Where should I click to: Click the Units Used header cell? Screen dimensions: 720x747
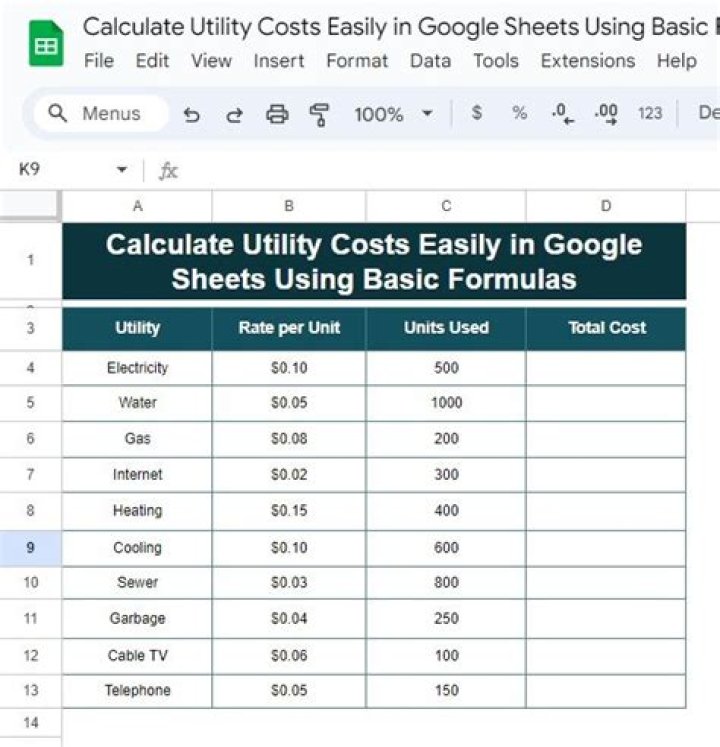click(x=446, y=328)
